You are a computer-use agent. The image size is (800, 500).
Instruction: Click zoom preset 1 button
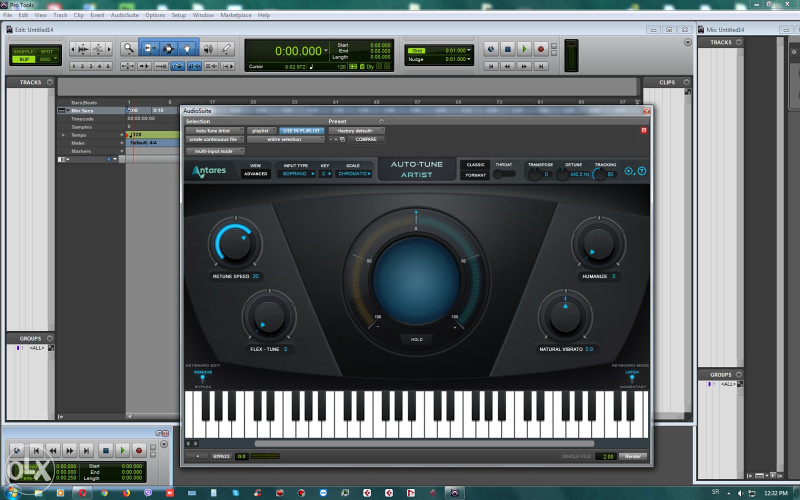74,66
